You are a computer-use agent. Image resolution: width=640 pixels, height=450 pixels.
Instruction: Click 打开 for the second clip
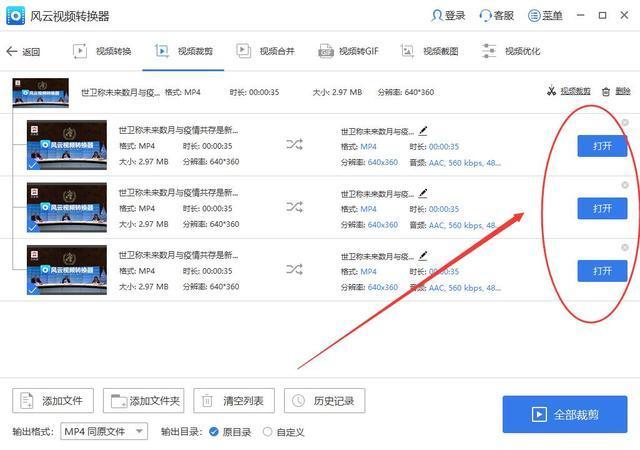(602, 209)
